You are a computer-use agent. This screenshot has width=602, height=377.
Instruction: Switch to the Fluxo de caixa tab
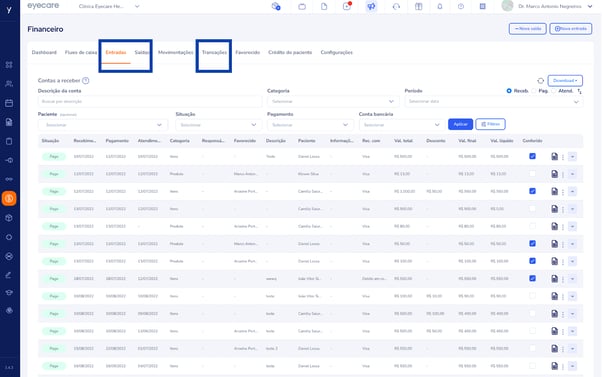click(x=81, y=52)
